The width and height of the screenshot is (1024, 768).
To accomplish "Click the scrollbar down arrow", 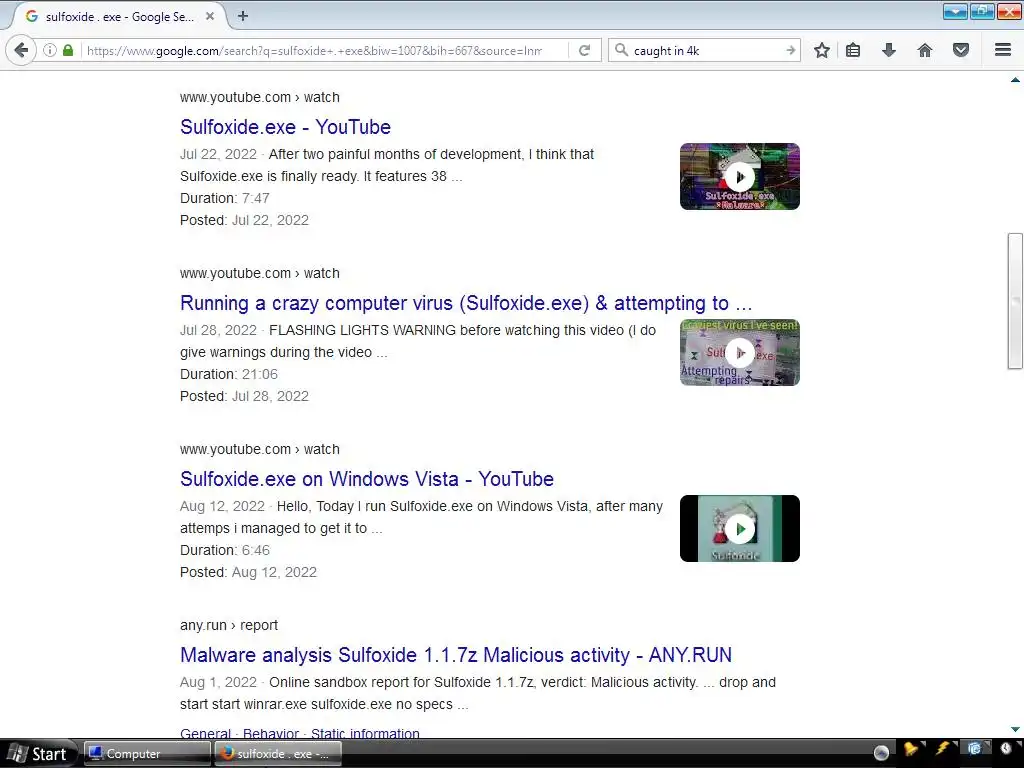I will [1015, 729].
